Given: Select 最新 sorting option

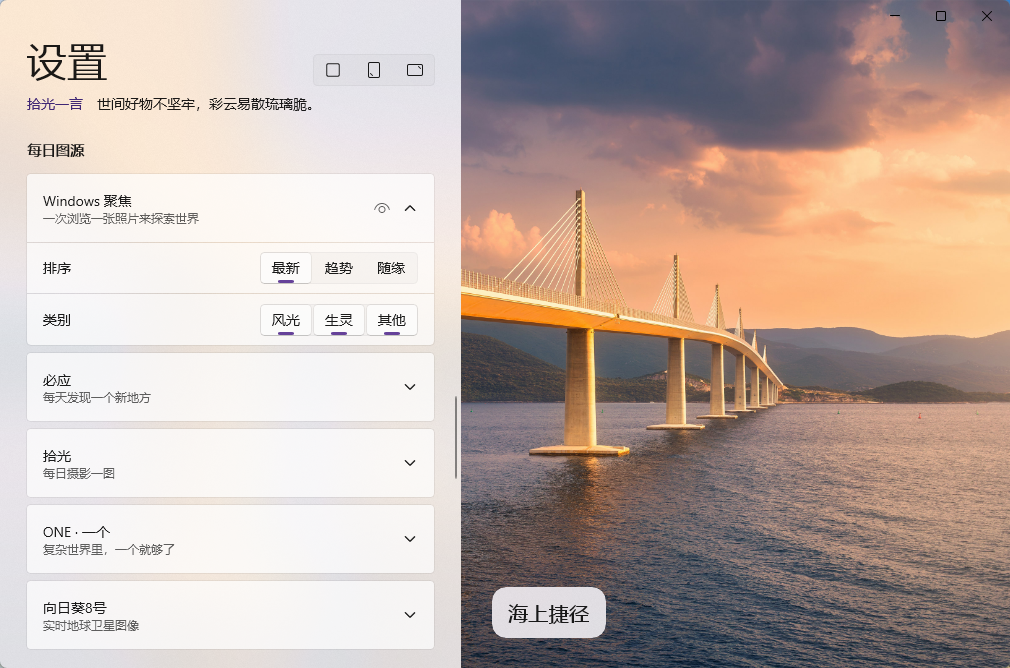Looking at the screenshot, I should pos(286,268).
